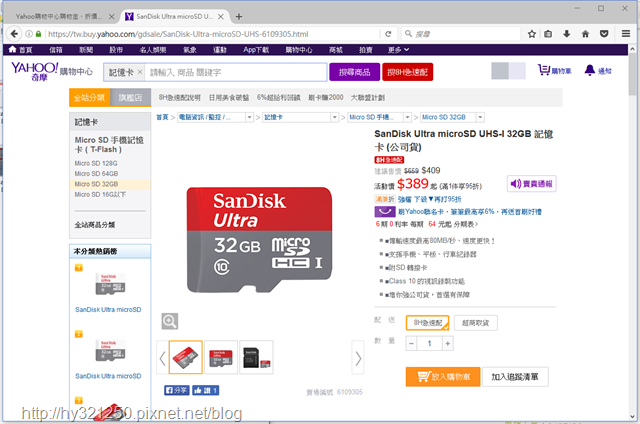Expand the 記憶卡 breadcrumb dropdown
The width and height of the screenshot is (640, 424).
coord(334,118)
